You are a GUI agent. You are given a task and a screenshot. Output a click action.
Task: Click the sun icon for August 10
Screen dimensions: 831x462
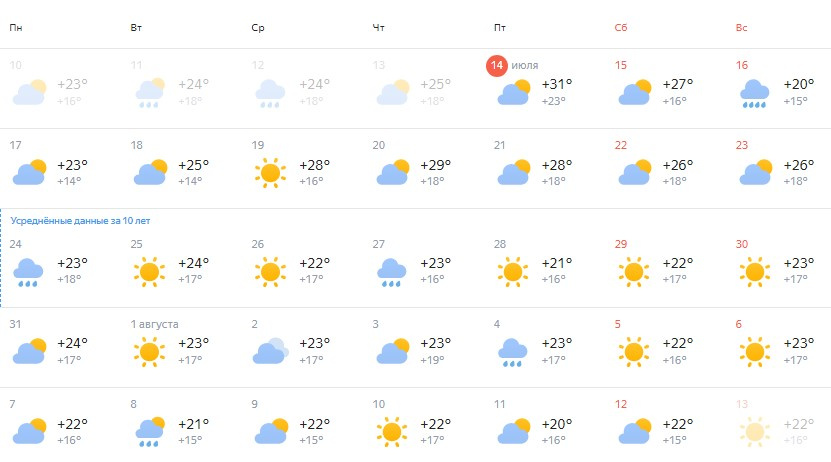[391, 431]
